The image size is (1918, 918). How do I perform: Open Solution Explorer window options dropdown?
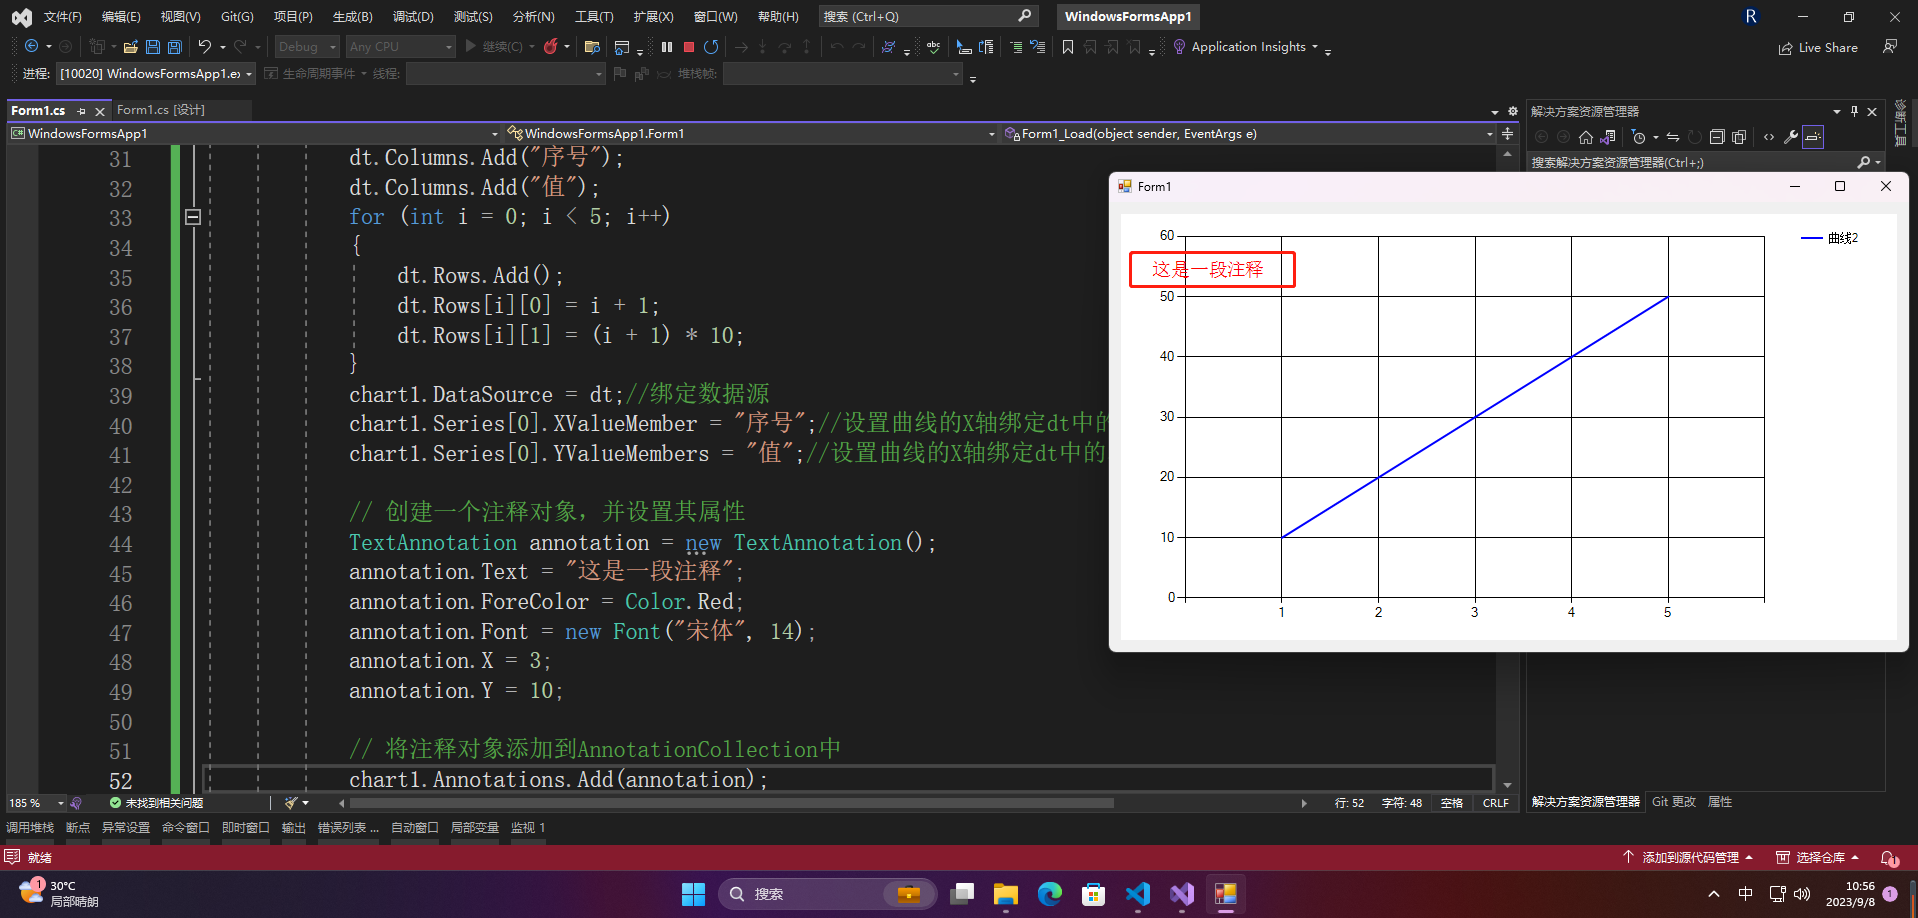[1837, 111]
